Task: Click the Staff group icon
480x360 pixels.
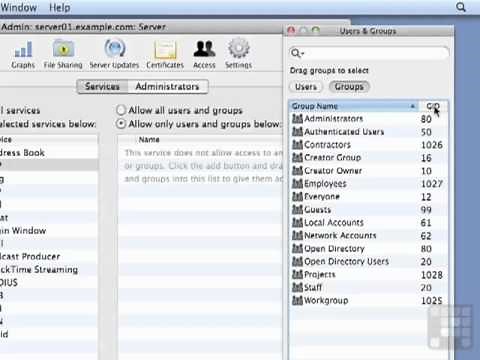Action: click(297, 287)
